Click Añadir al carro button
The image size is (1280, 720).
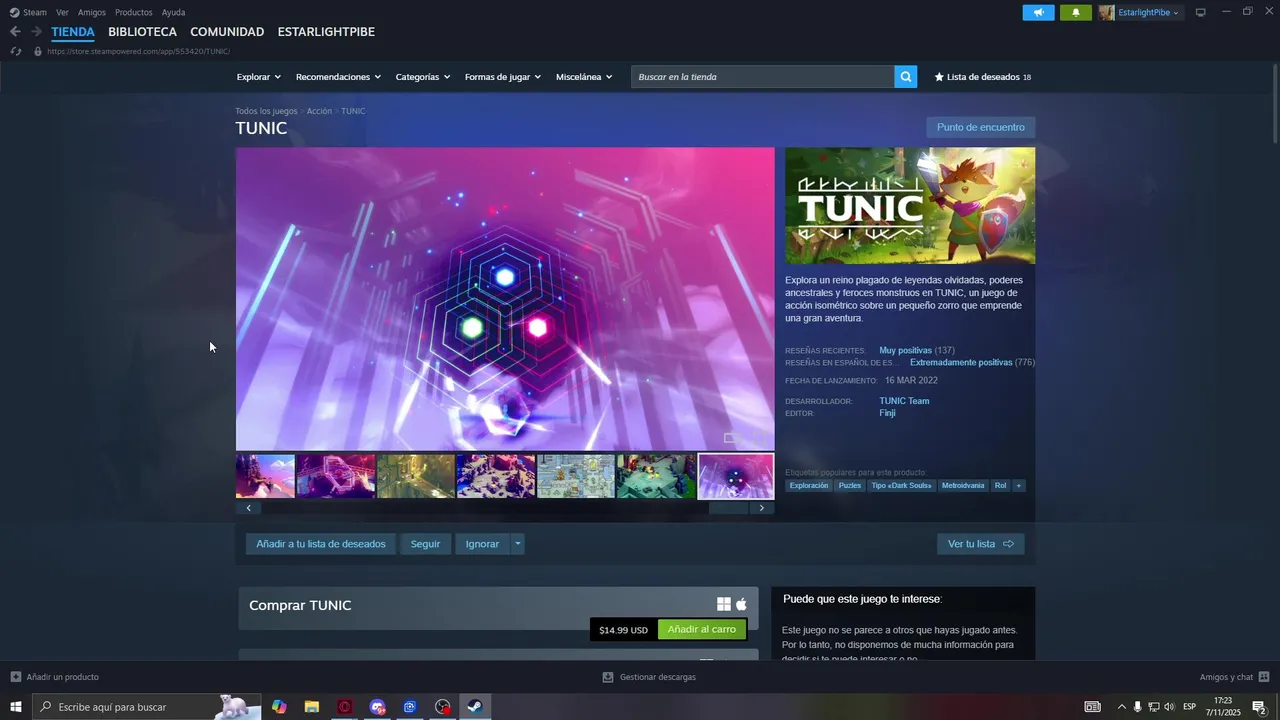coord(702,630)
